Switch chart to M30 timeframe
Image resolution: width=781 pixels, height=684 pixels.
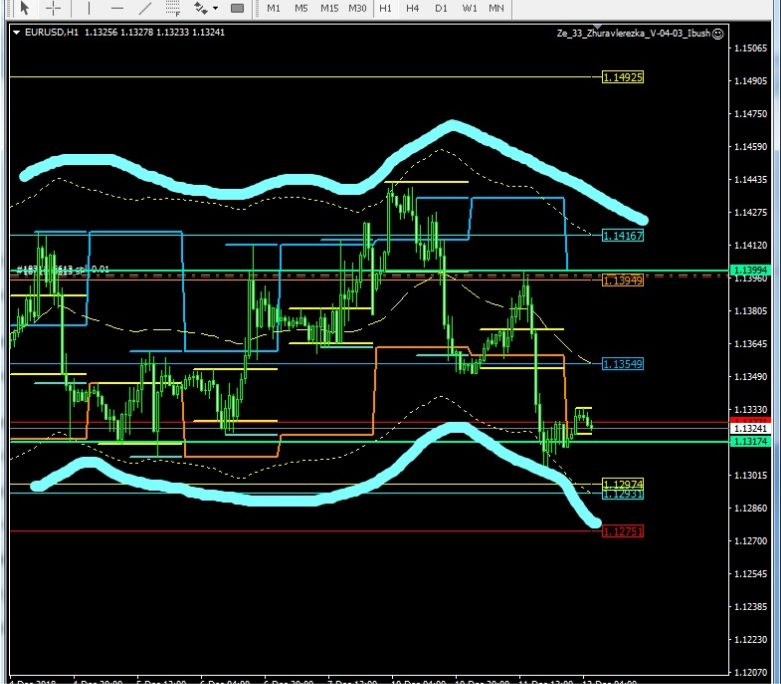click(x=357, y=8)
